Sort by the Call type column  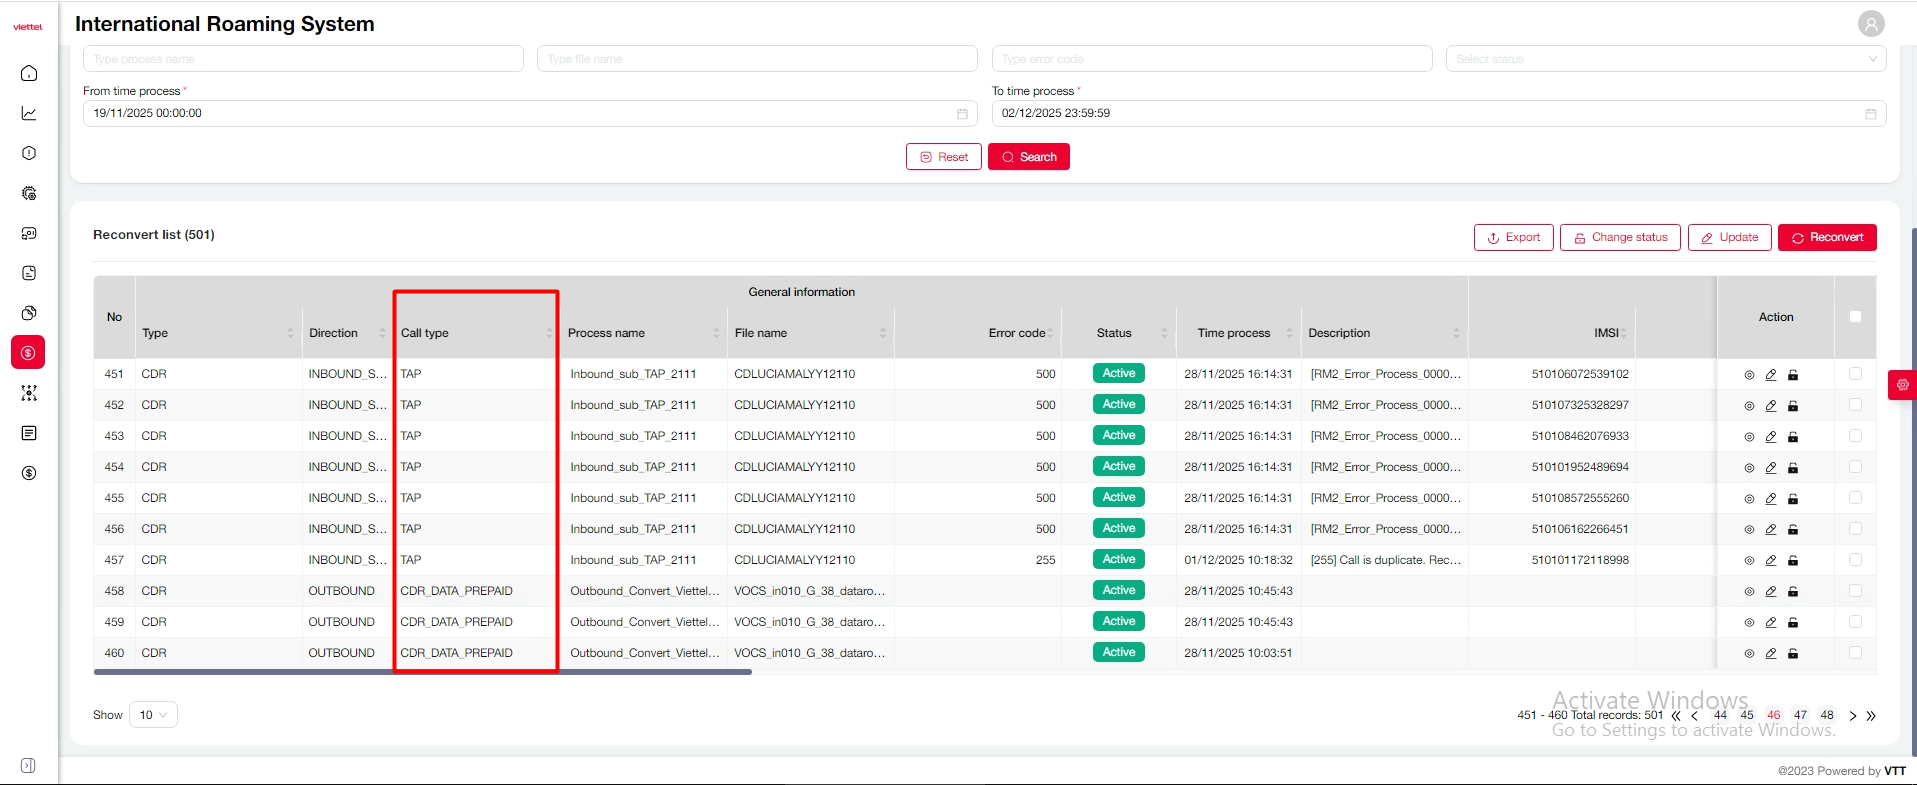pyautogui.click(x=548, y=333)
